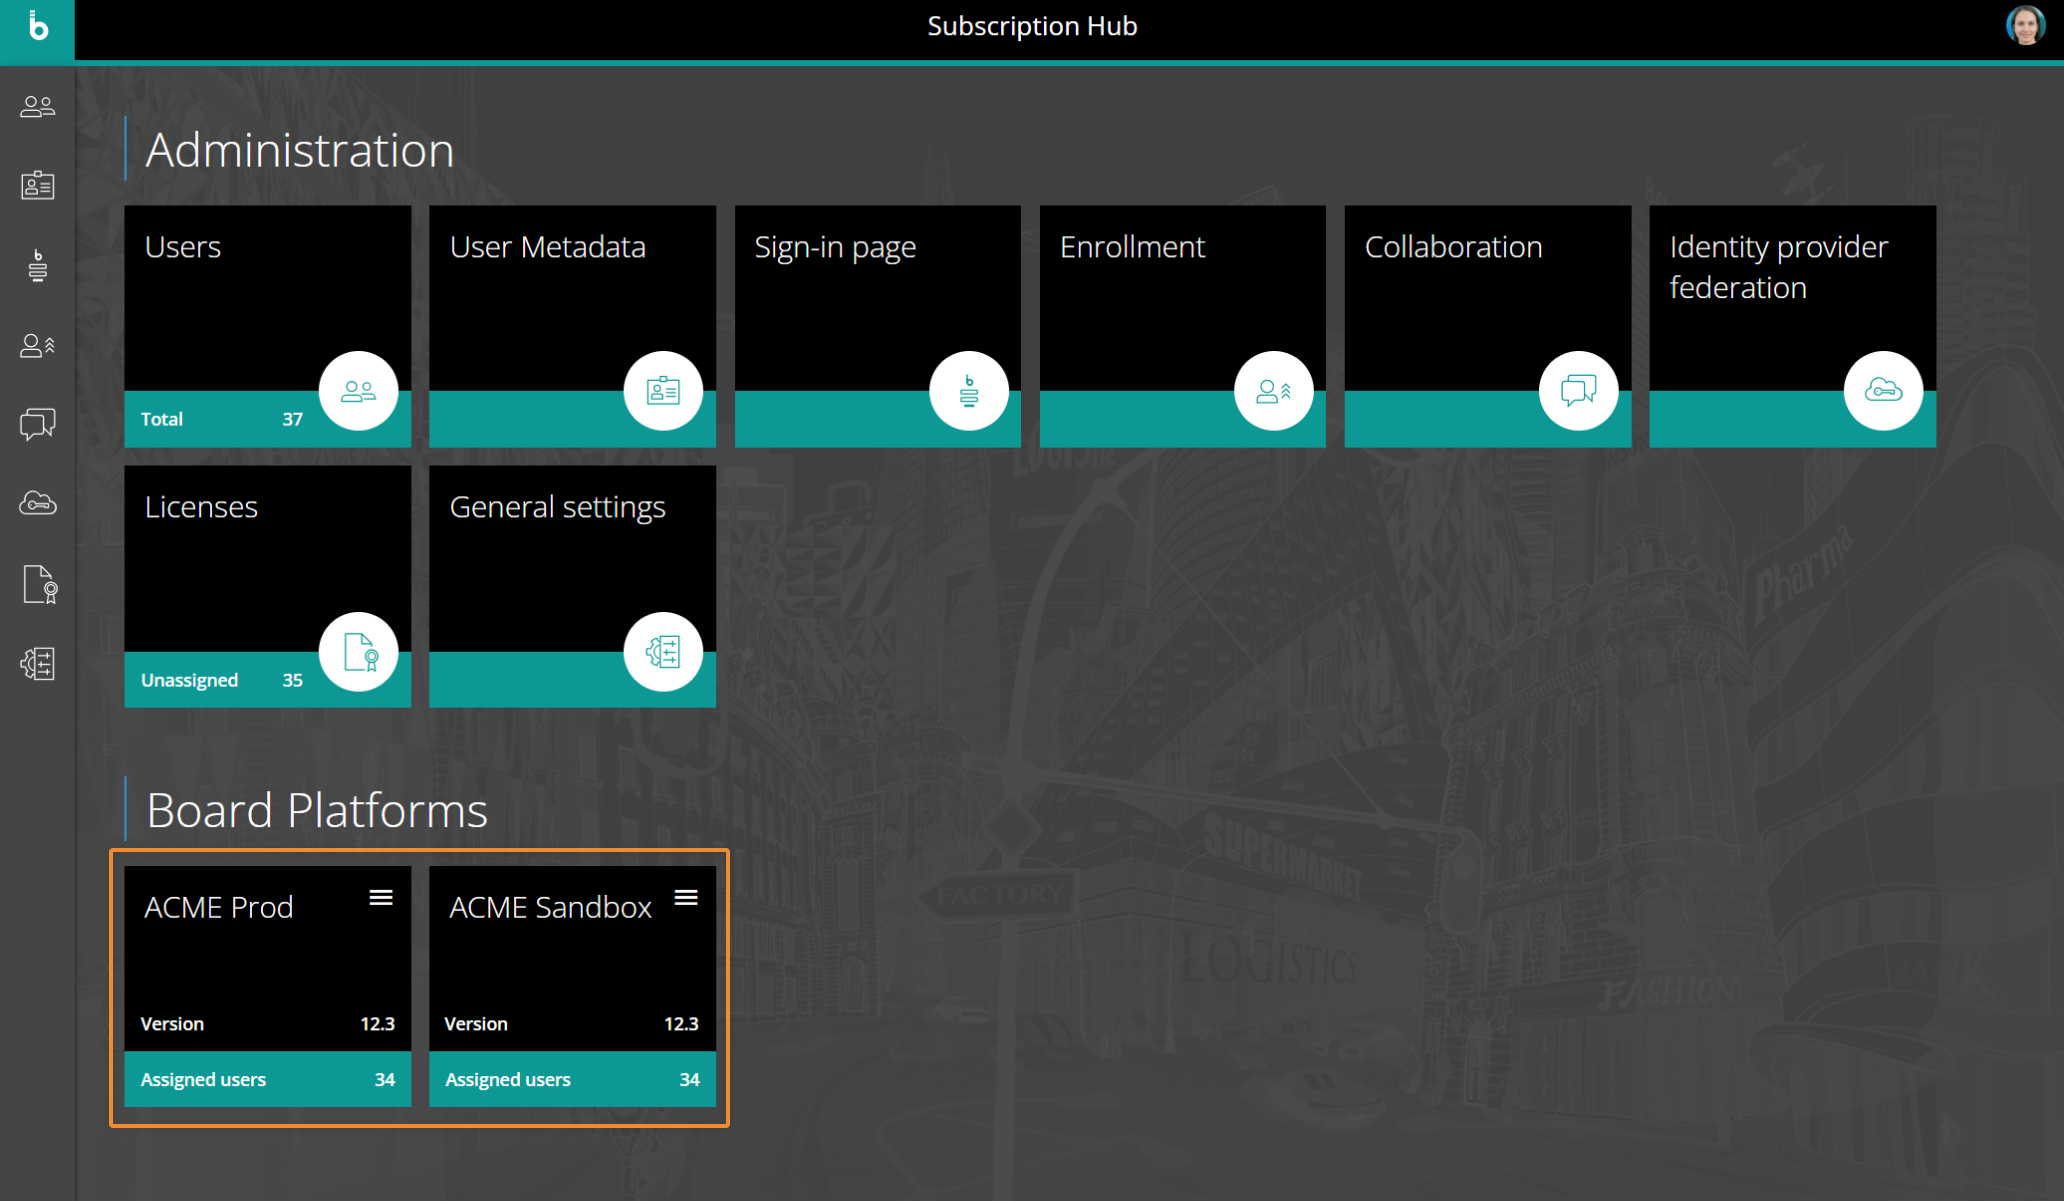Open the Sign-in page tile title

(835, 247)
